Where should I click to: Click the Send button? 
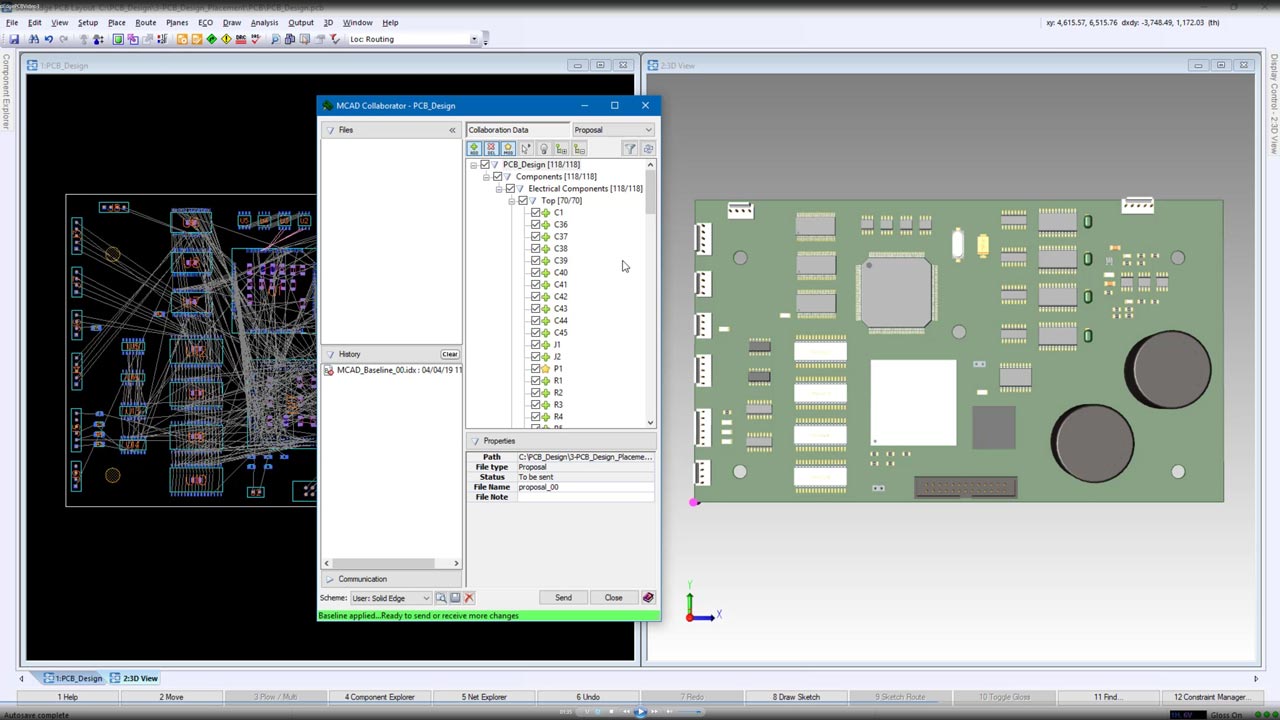tap(563, 598)
